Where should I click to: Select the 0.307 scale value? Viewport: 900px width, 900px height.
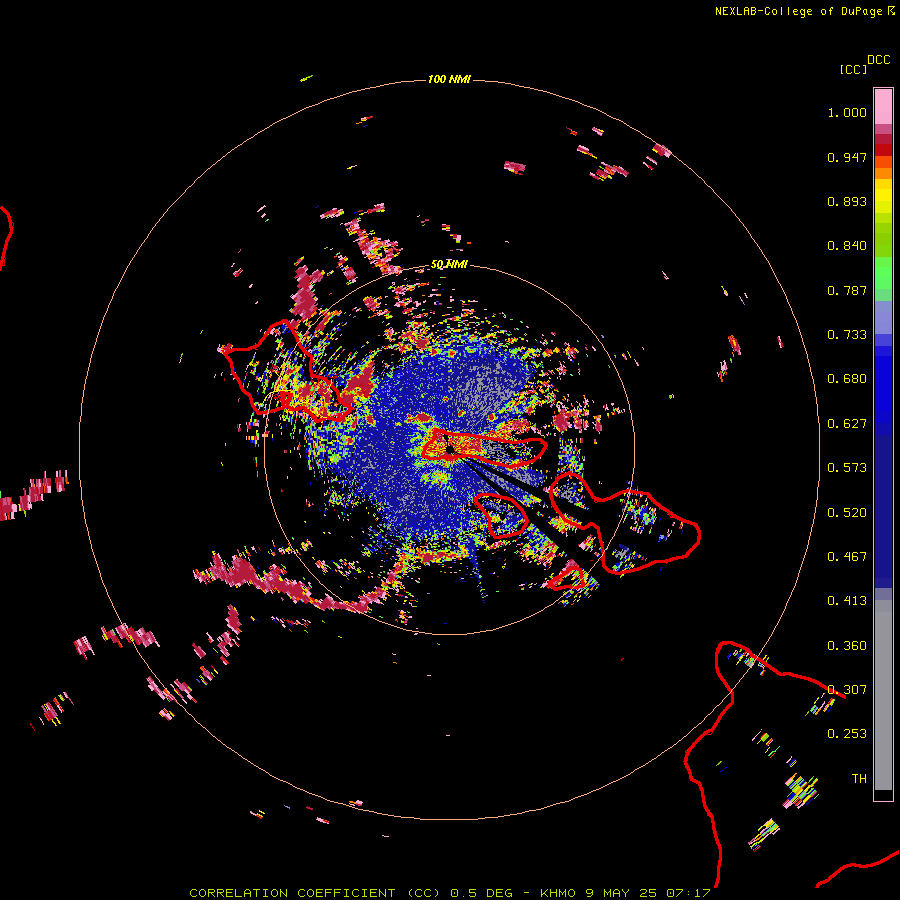847,690
